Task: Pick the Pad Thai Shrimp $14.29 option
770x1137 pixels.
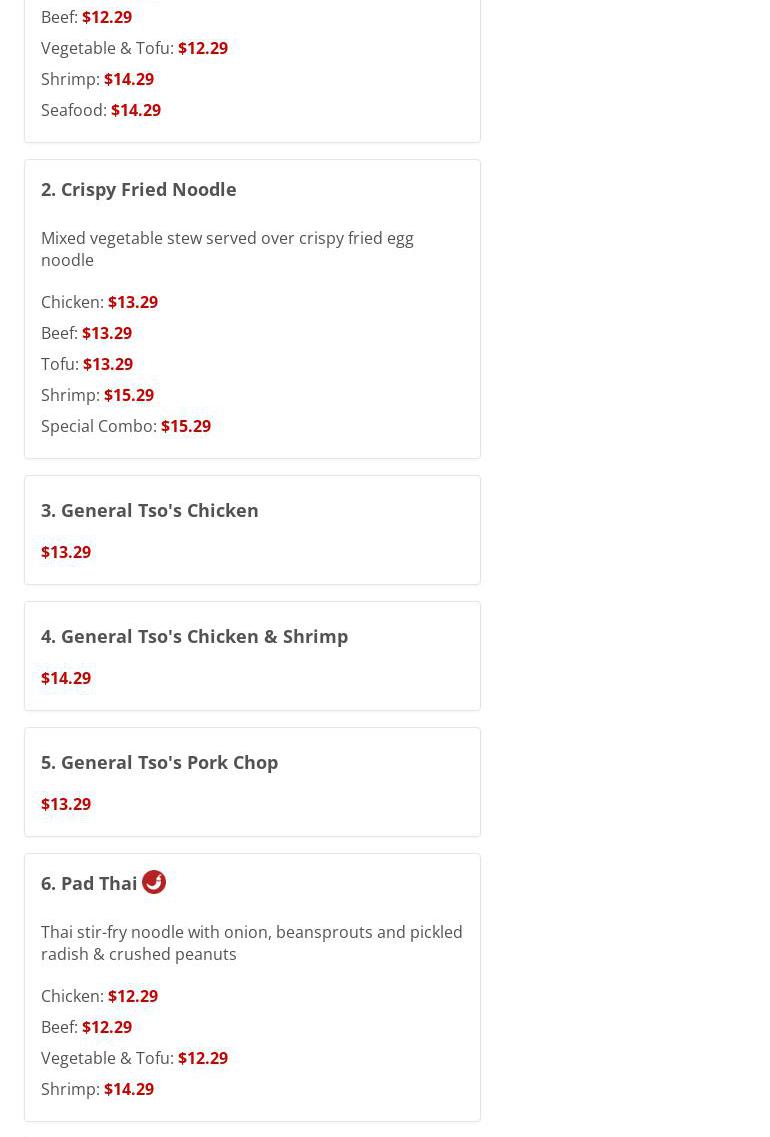Action: point(97,1089)
